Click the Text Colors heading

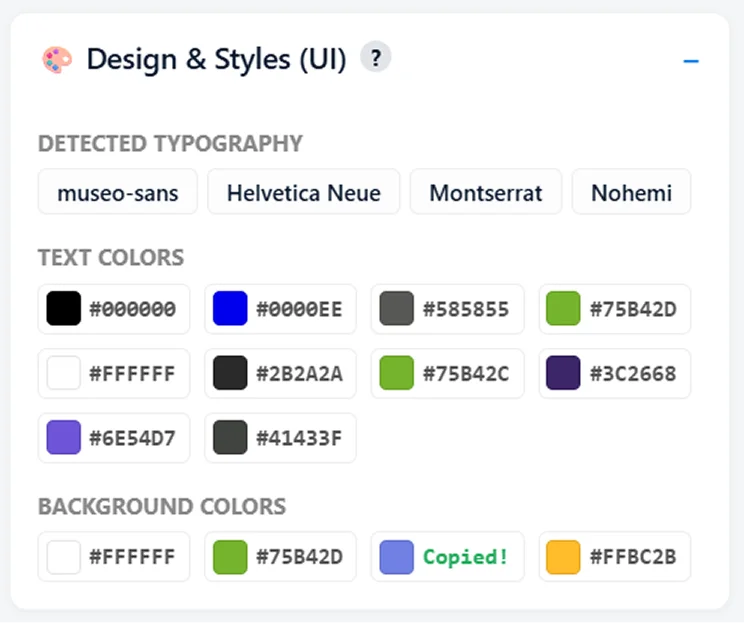111,257
